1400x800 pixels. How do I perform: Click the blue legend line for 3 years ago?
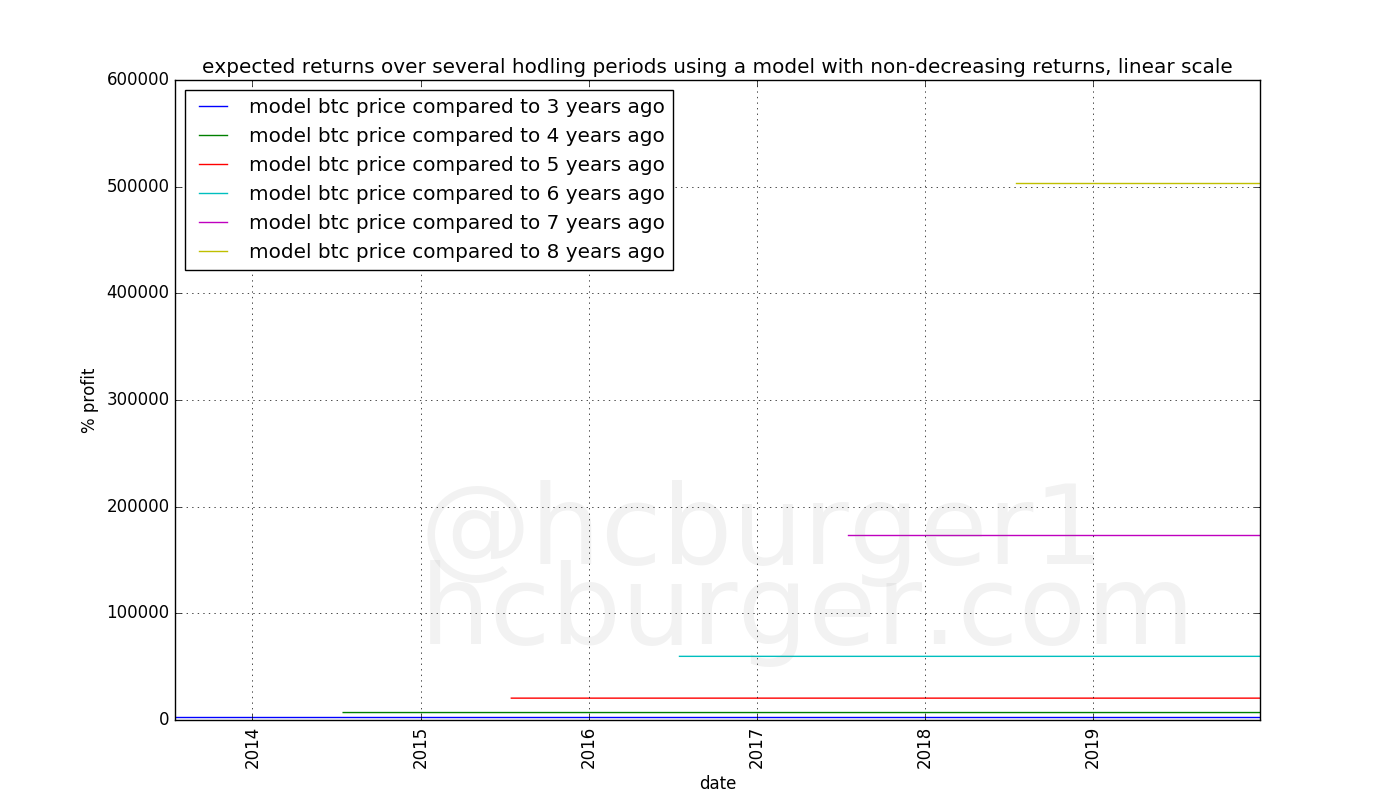[x=213, y=107]
